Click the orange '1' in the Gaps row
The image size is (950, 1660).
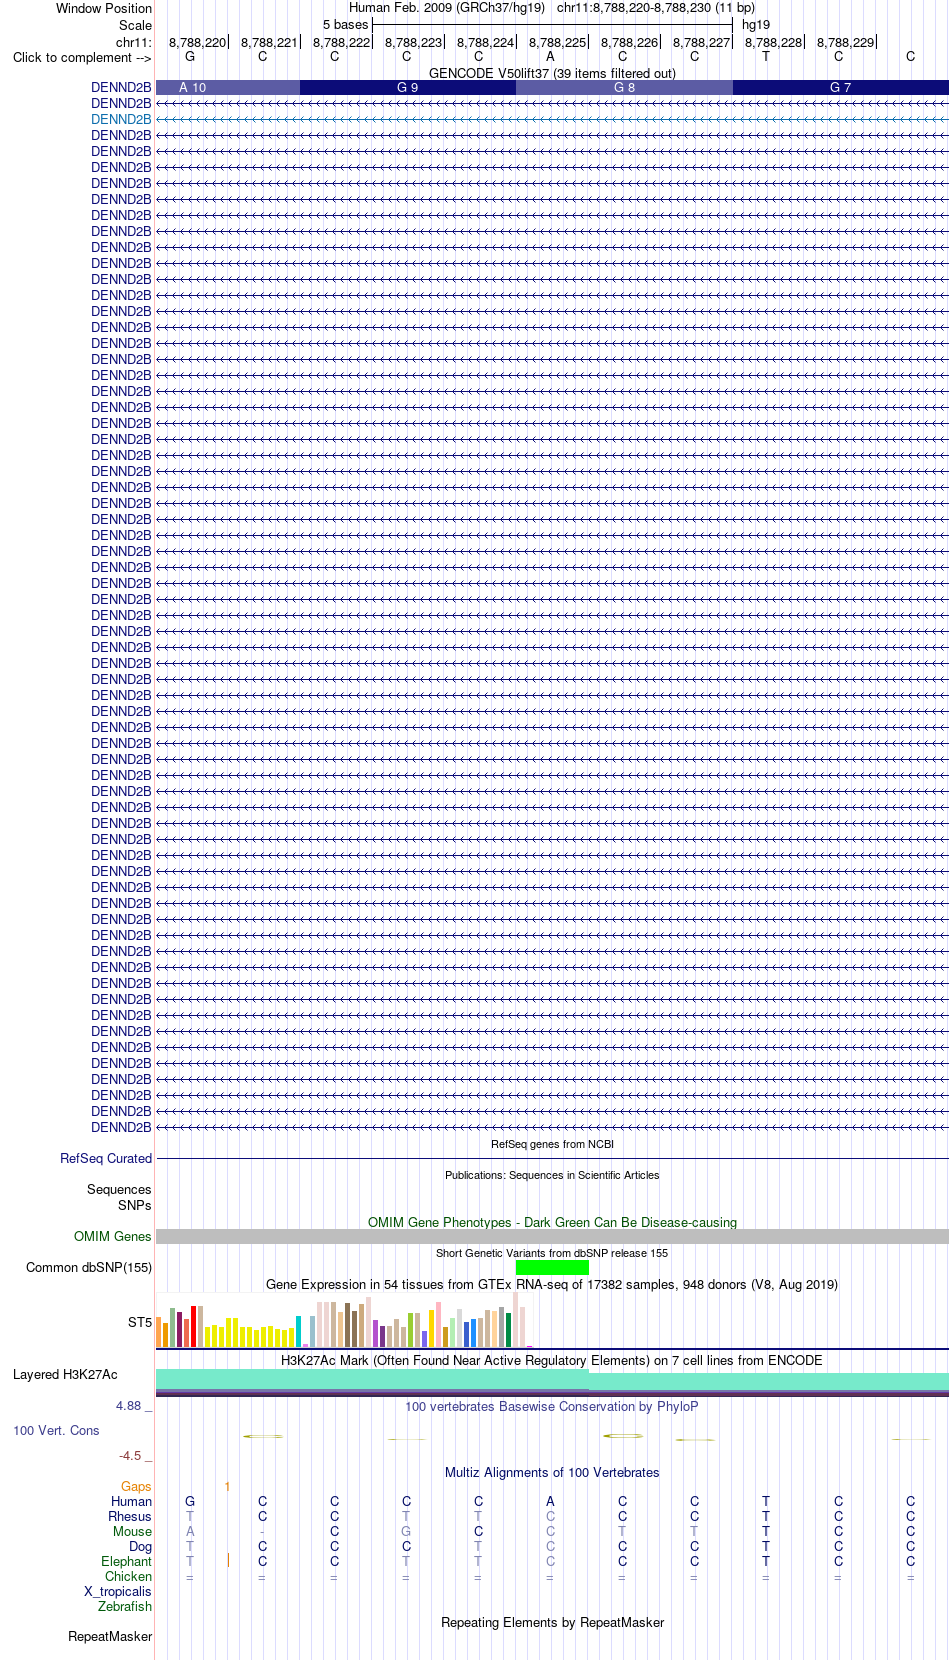[228, 1486]
